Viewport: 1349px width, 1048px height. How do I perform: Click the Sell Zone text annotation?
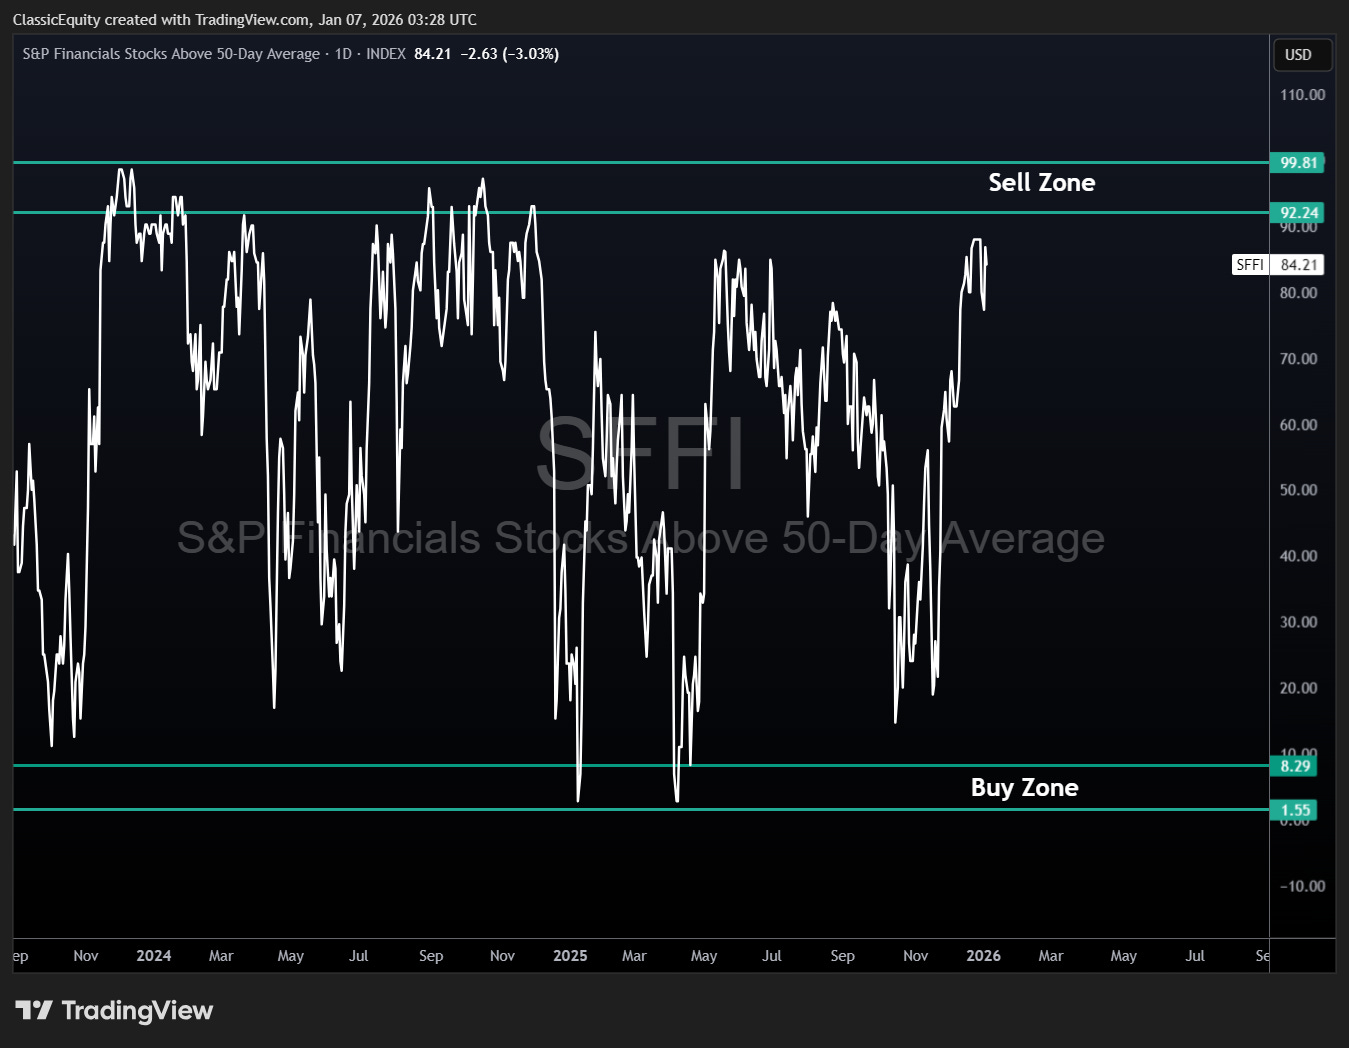pyautogui.click(x=1041, y=182)
